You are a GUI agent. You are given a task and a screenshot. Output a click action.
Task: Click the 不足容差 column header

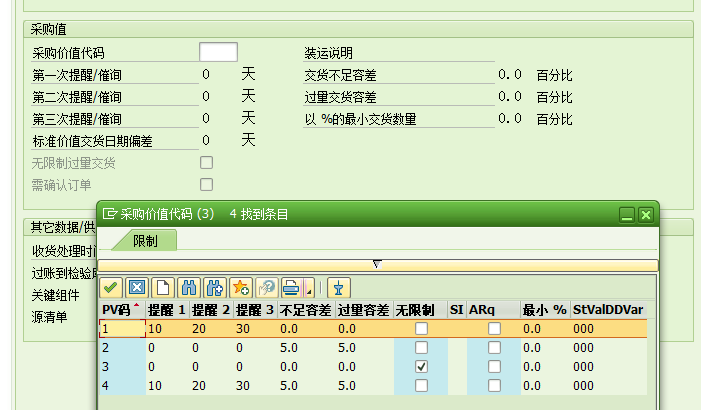tap(306, 310)
